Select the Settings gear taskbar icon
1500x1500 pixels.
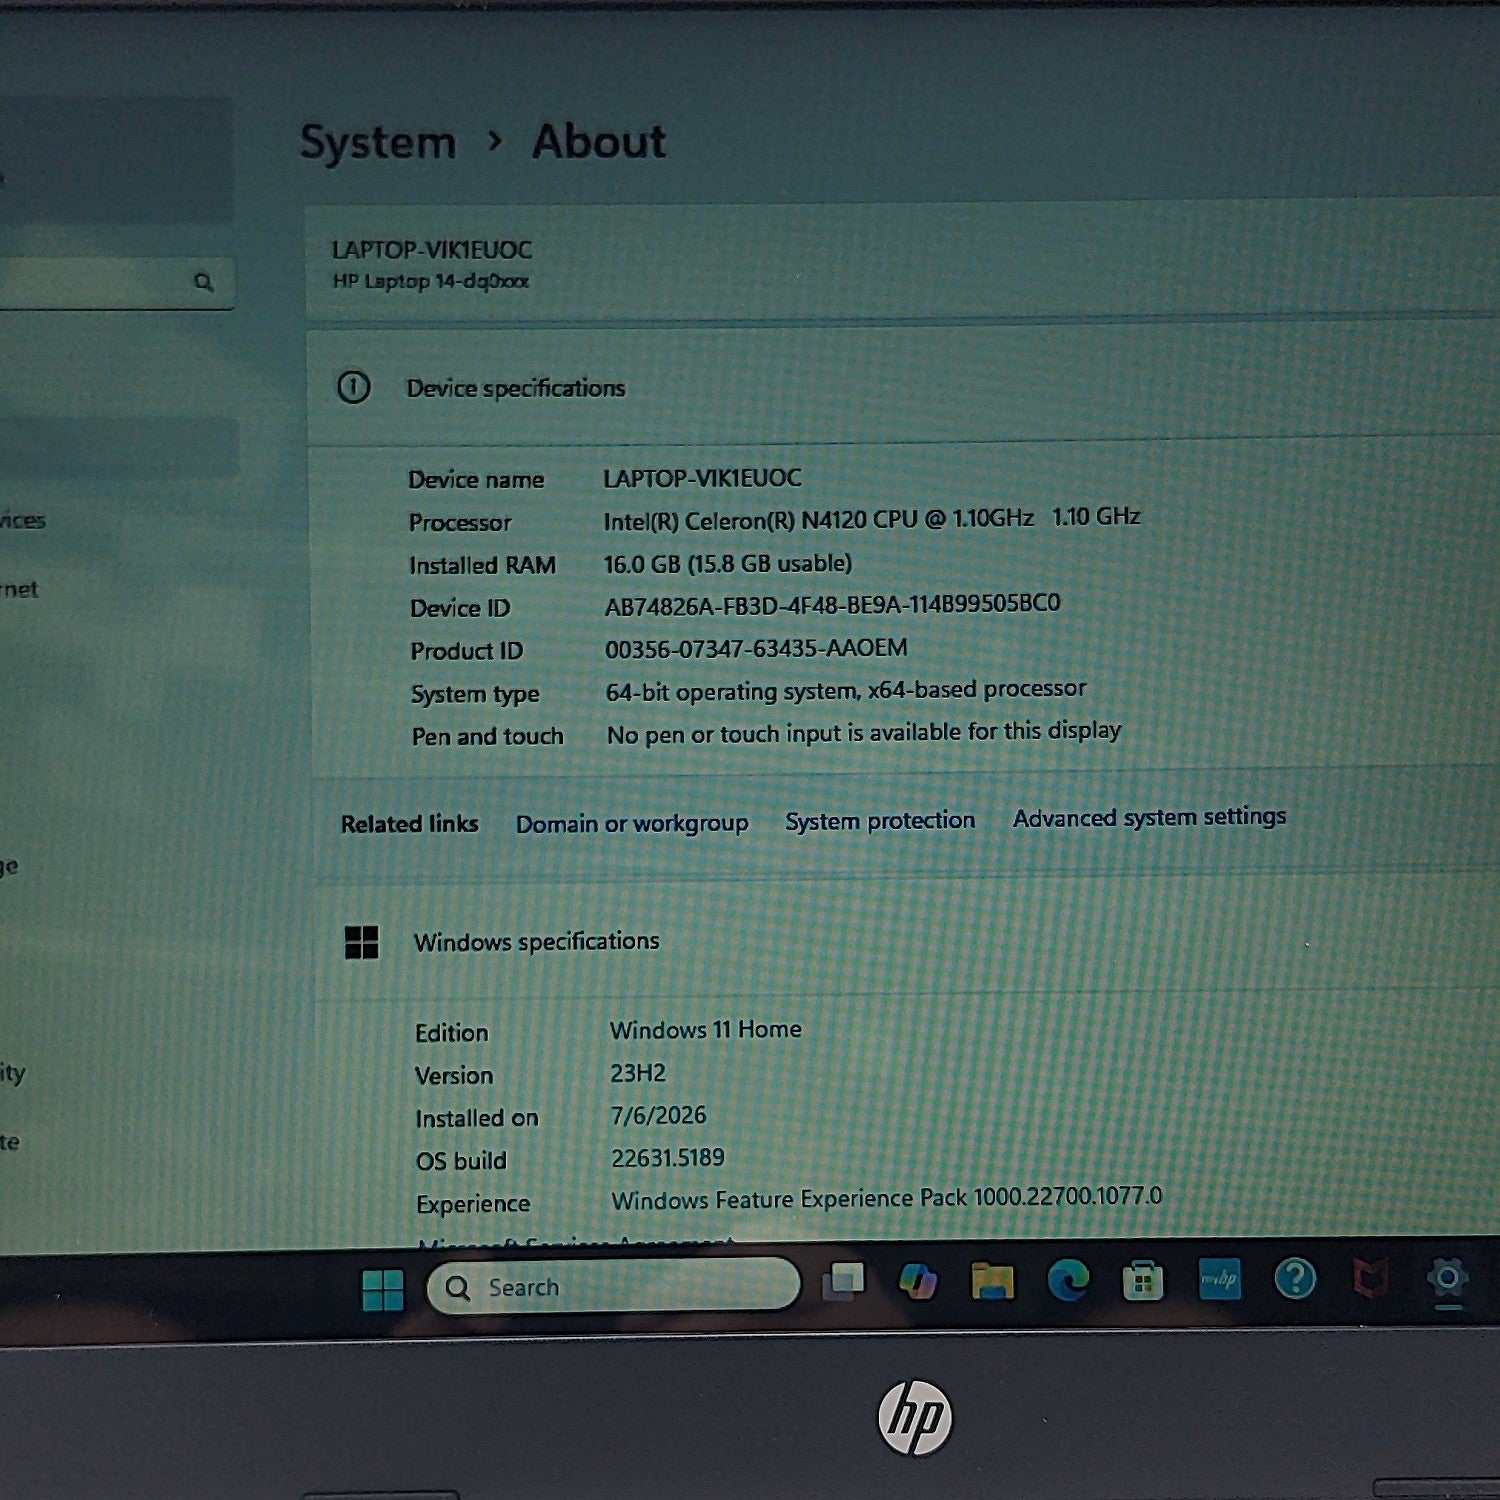tap(1446, 1277)
